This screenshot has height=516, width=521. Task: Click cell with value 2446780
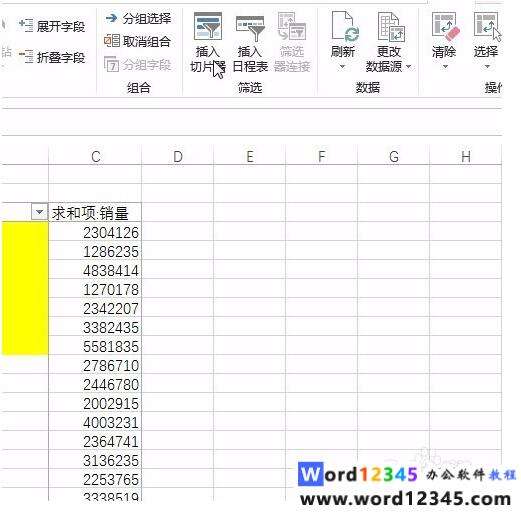pyautogui.click(x=95, y=384)
